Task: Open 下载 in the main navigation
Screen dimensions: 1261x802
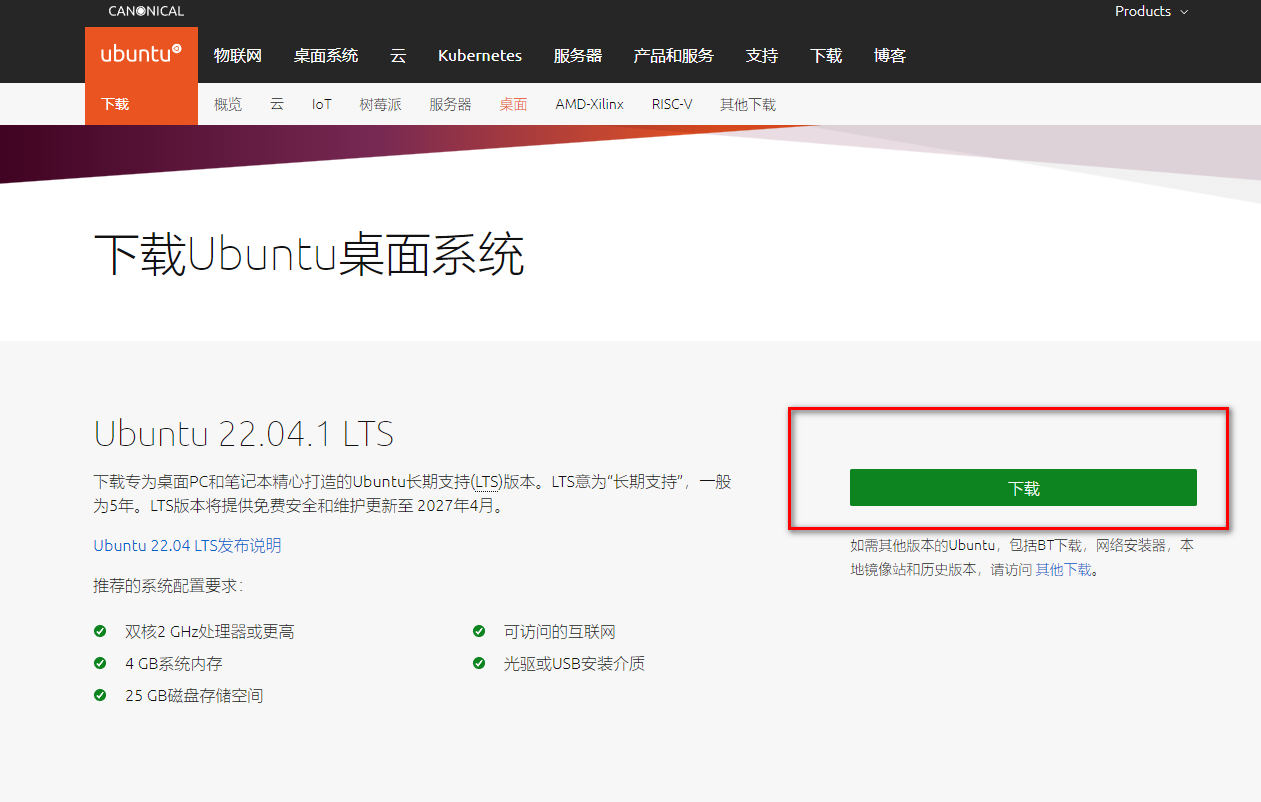Action: (x=826, y=55)
